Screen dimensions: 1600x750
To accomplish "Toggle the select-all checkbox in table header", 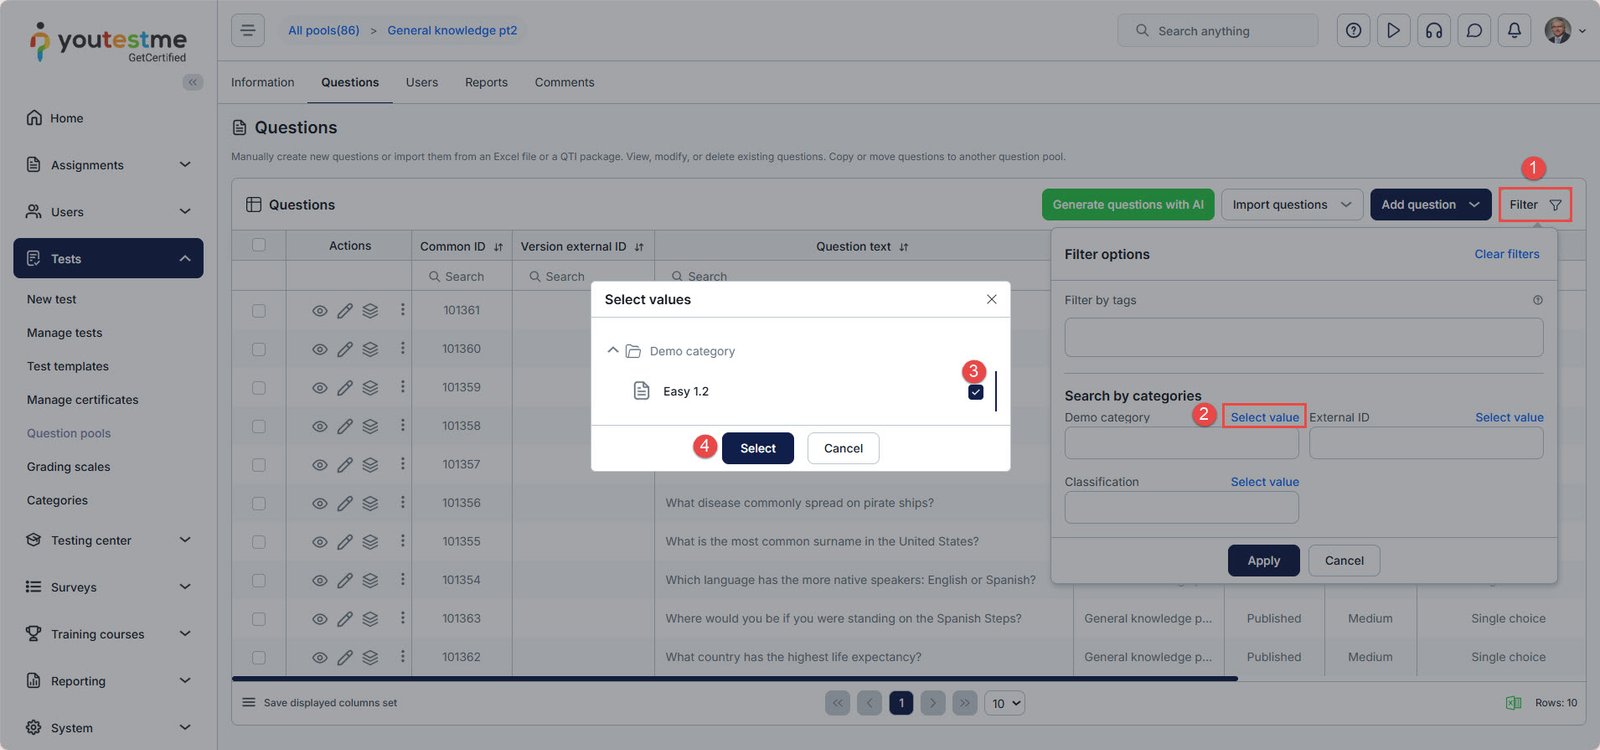I will (259, 245).
